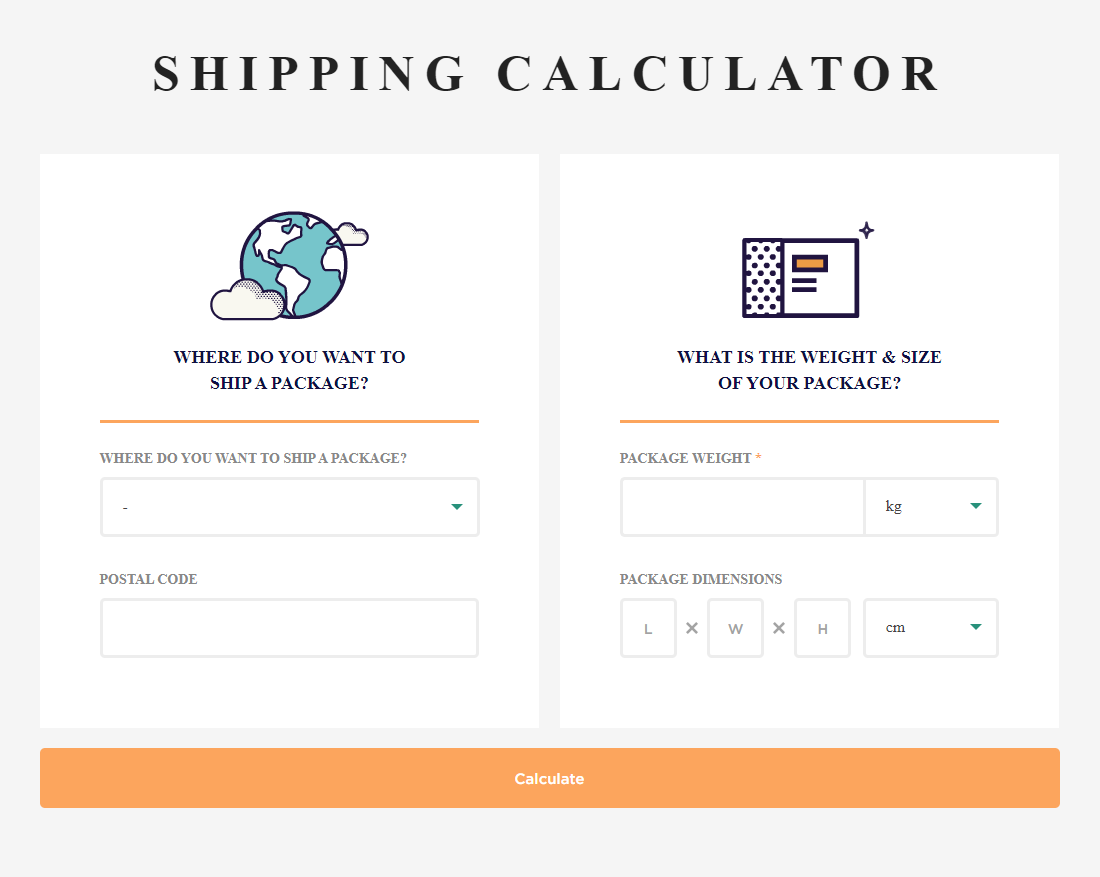
Task: Select the H height dimension field
Action: pos(822,628)
